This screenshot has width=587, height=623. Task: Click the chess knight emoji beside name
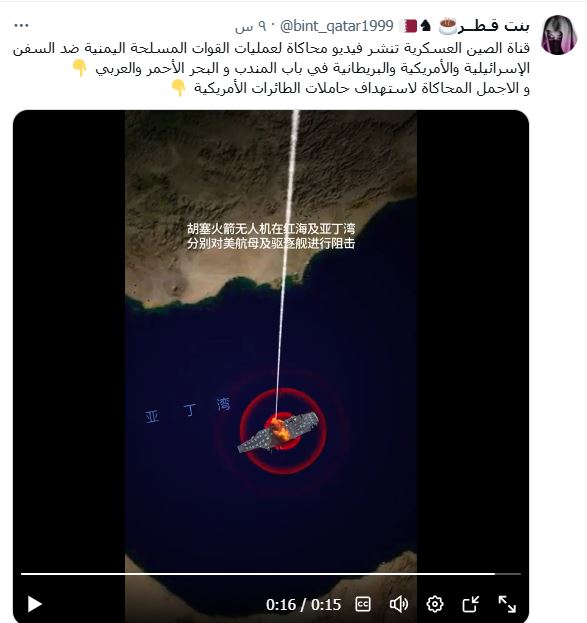pos(426,26)
